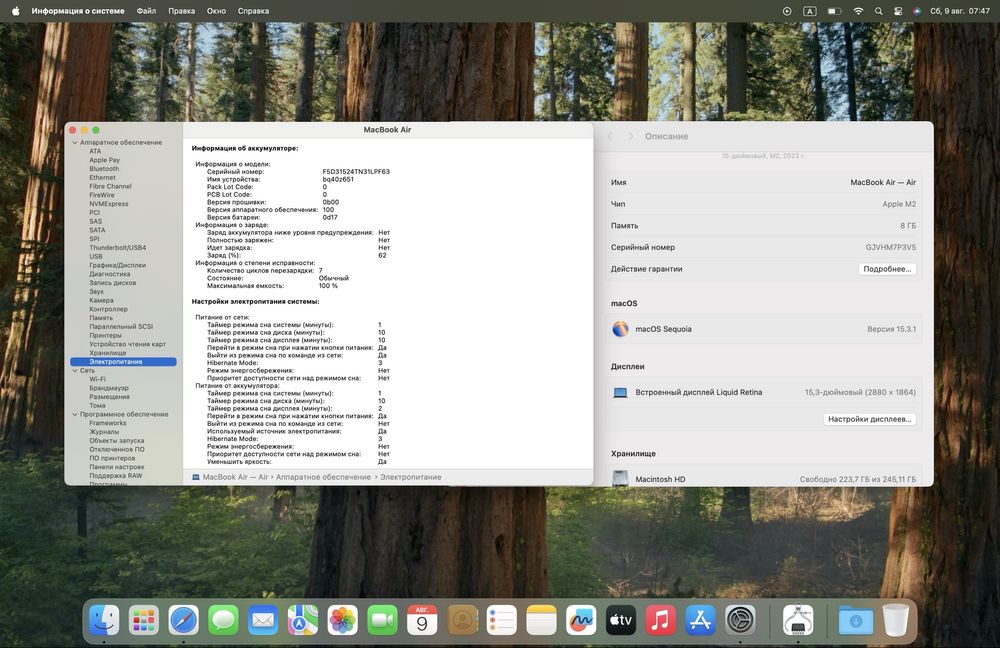The height and width of the screenshot is (648, 1000).
Task: Select Графика/Дисплеи in sidebar
Action: [x=117, y=265]
